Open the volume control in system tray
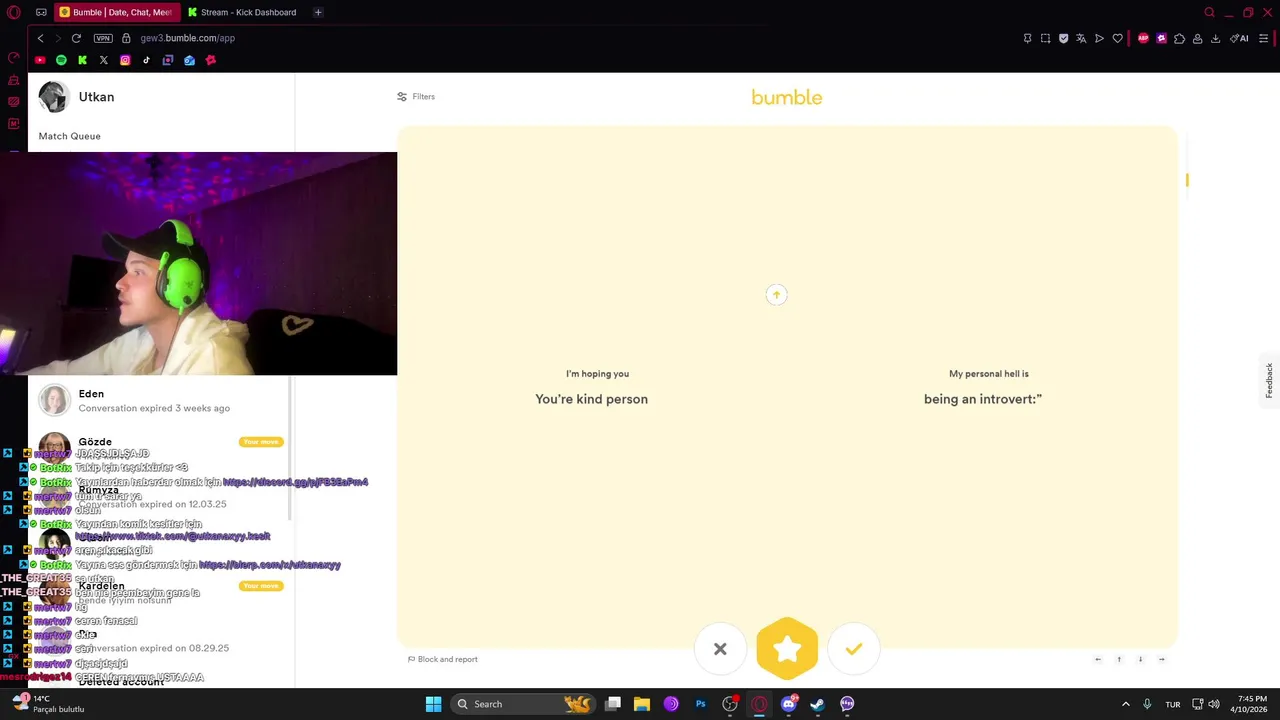This screenshot has height=720, width=1280. click(1214, 704)
